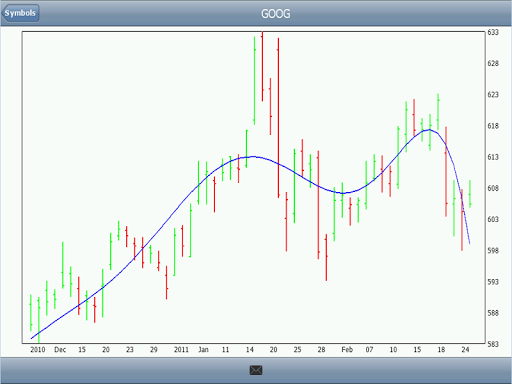The height and width of the screenshot is (384, 512).
Task: Click the 633 price axis label
Action: [493, 32]
